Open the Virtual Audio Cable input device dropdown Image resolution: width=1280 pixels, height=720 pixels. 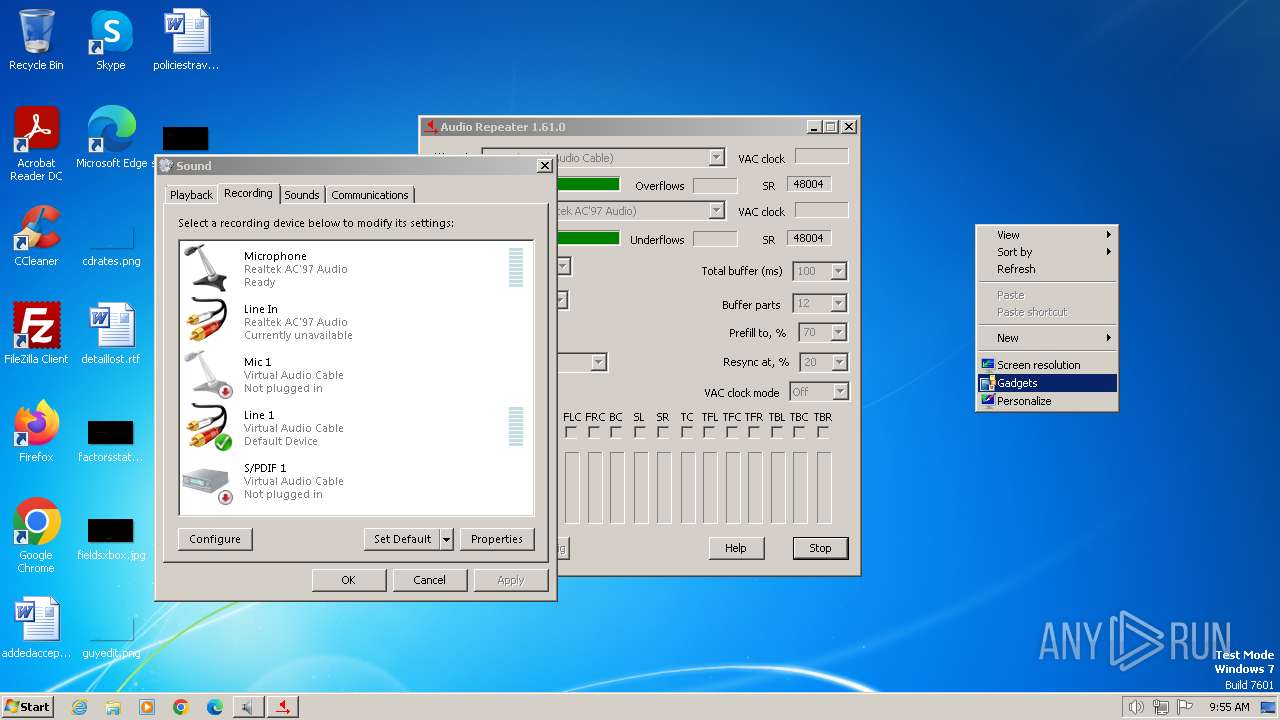pos(716,158)
